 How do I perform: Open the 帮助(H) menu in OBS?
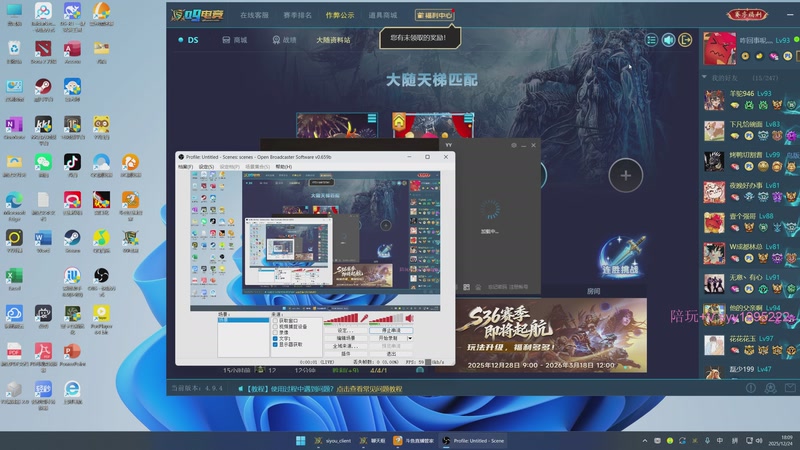[284, 167]
